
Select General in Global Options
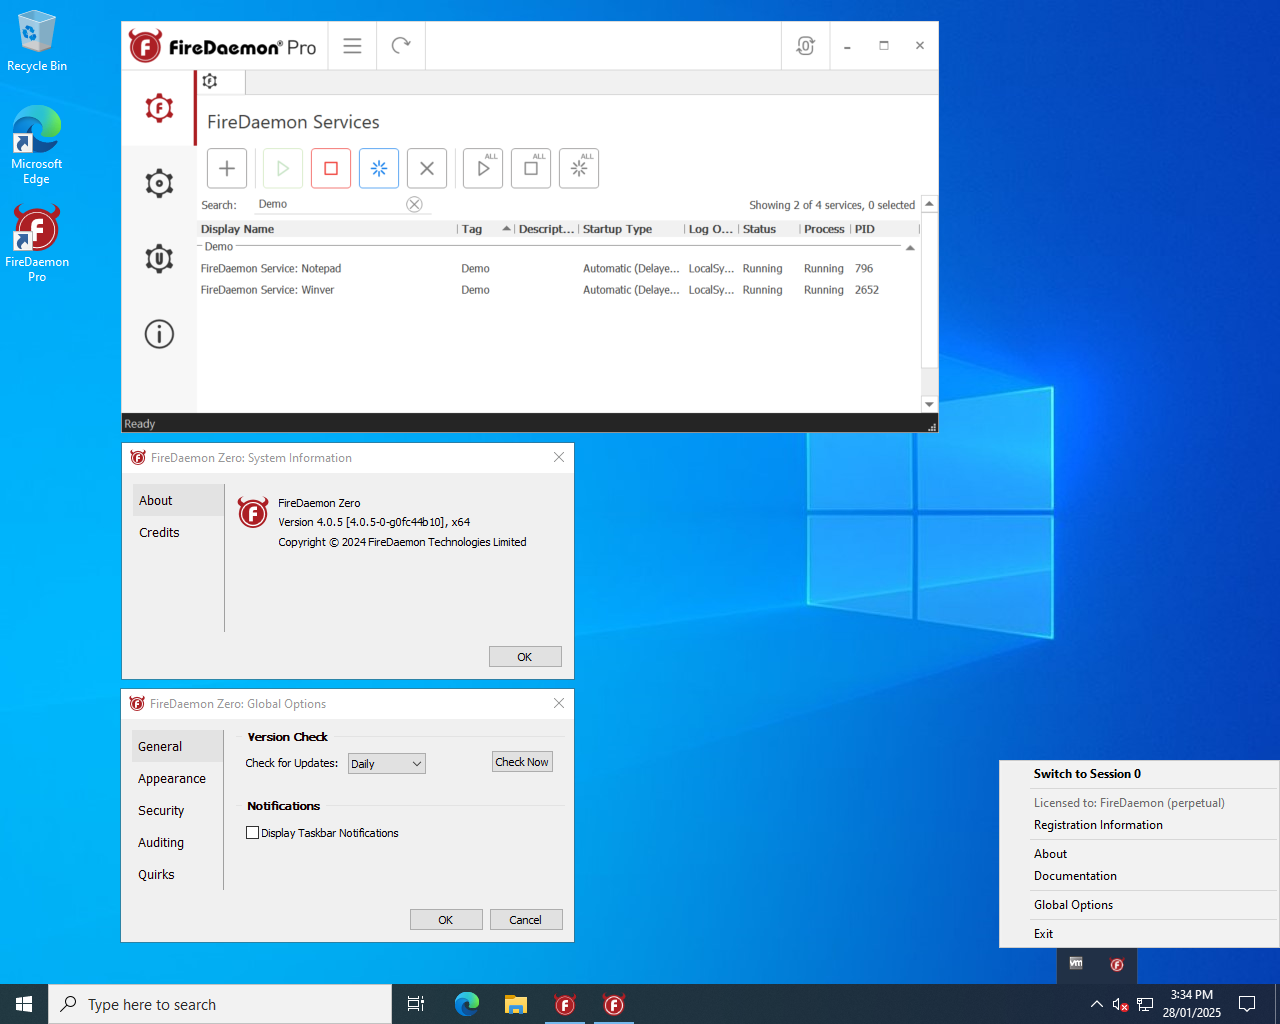coord(177,746)
